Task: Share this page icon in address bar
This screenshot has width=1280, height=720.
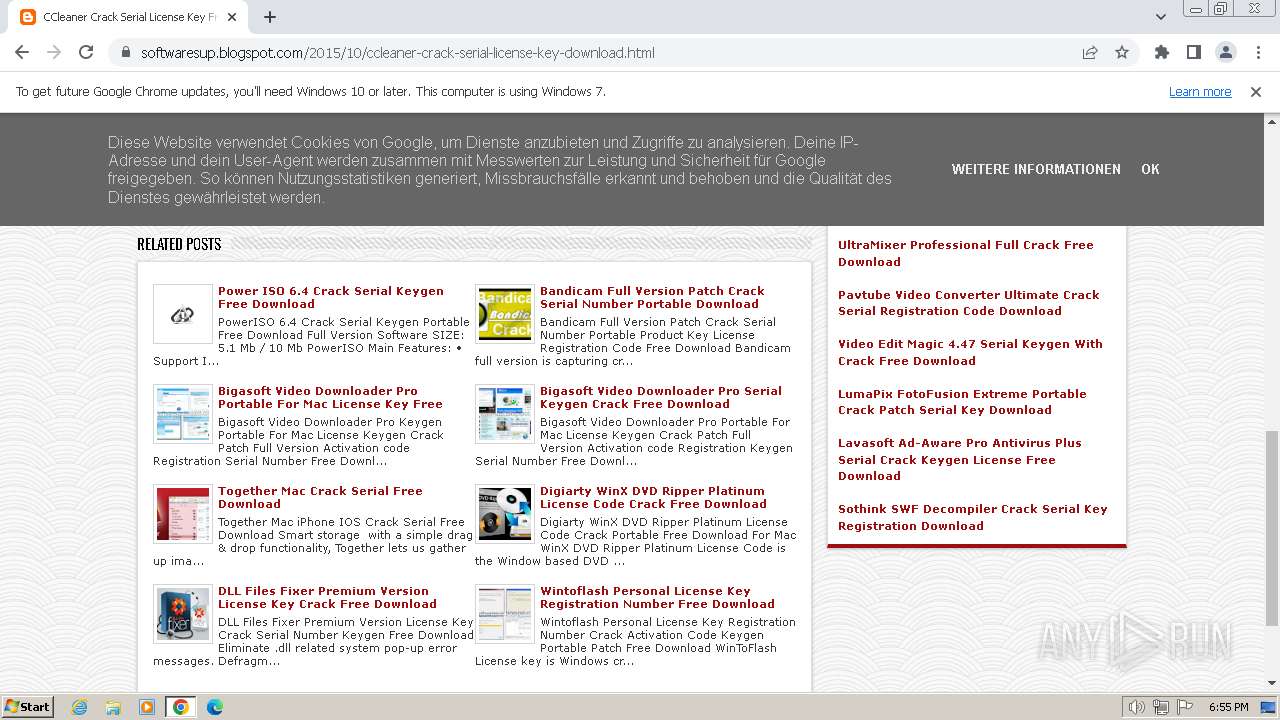Action: pyautogui.click(x=1090, y=52)
